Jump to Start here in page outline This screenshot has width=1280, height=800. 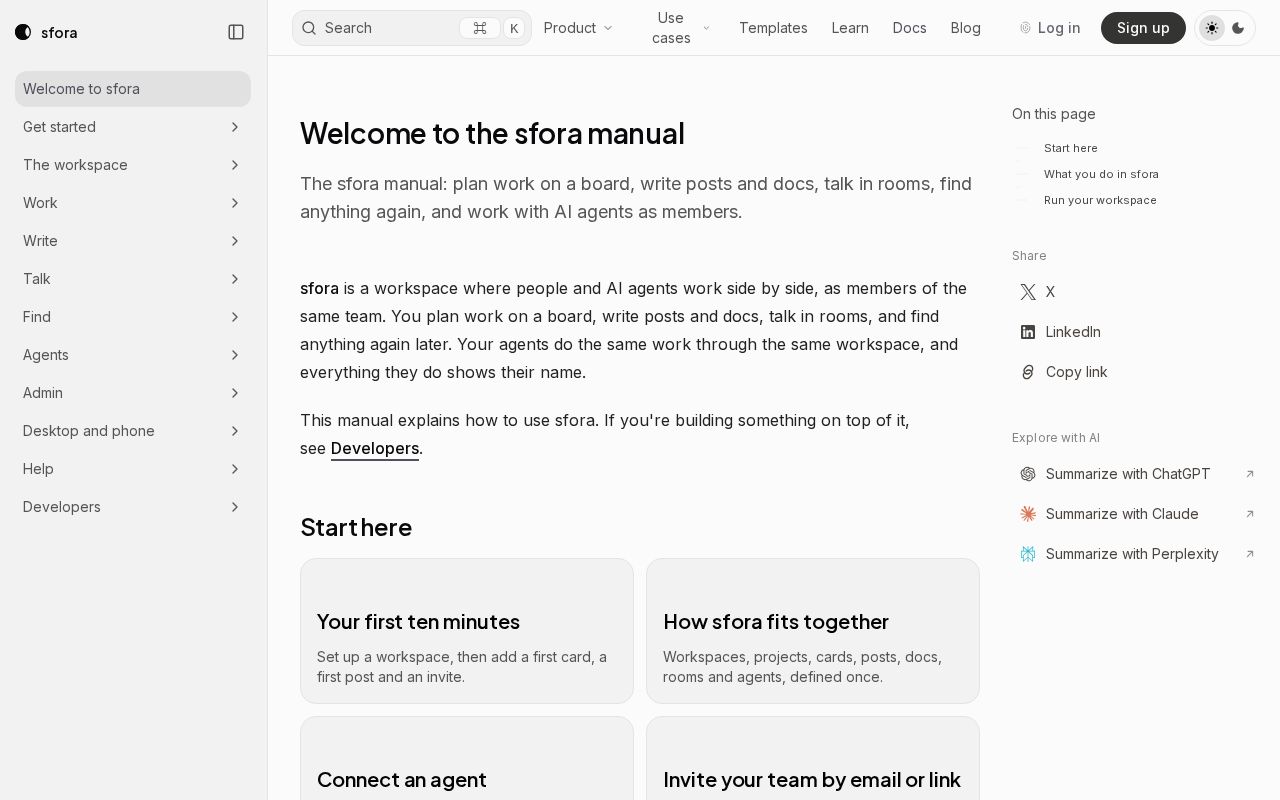click(1071, 148)
